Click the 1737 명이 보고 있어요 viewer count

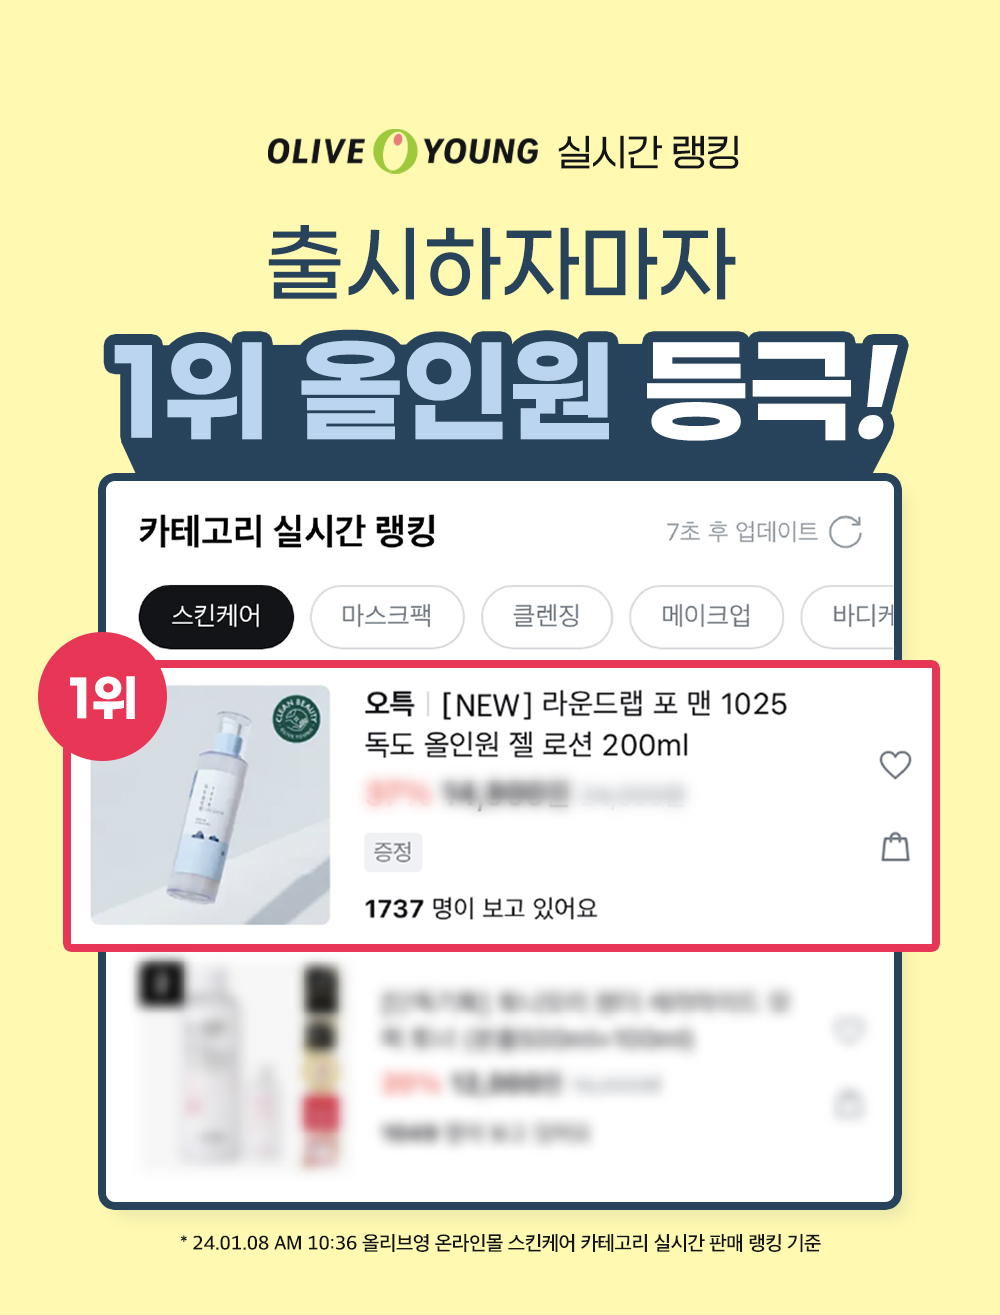481,908
